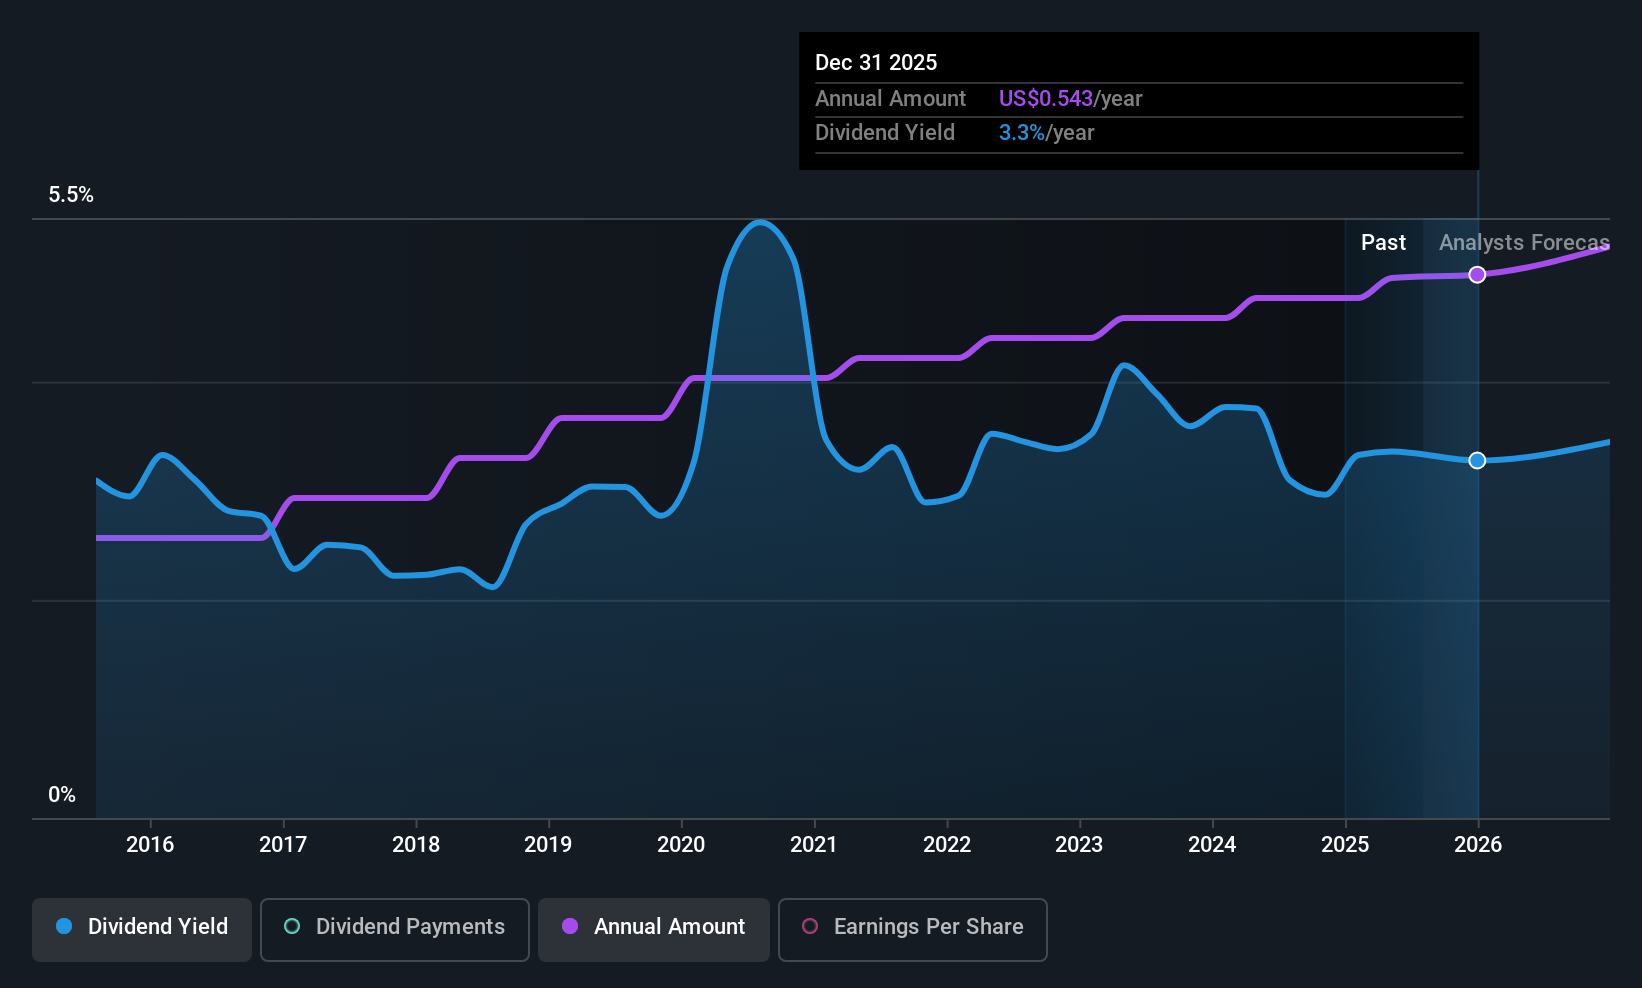Image resolution: width=1642 pixels, height=988 pixels.
Task: Click the Dec 31 2025 tooltip date
Action: [x=876, y=63]
